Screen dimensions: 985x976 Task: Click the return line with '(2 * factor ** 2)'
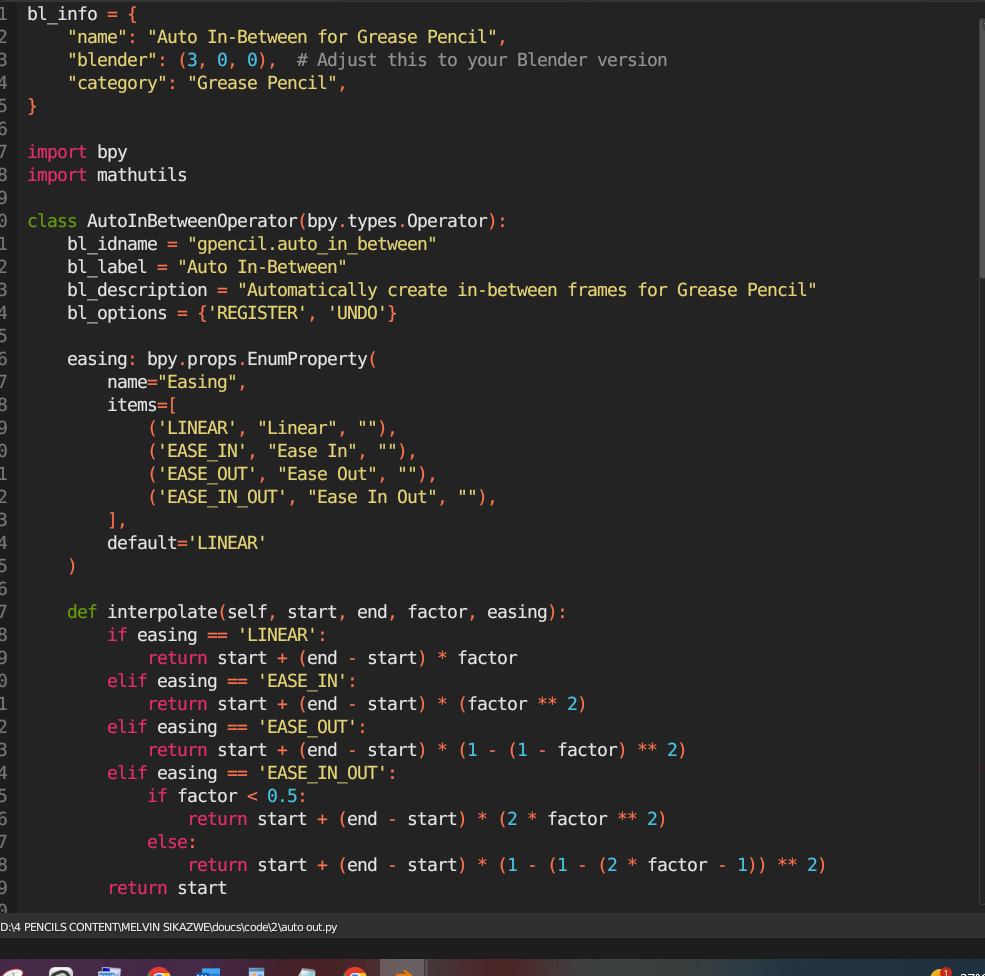pos(427,820)
